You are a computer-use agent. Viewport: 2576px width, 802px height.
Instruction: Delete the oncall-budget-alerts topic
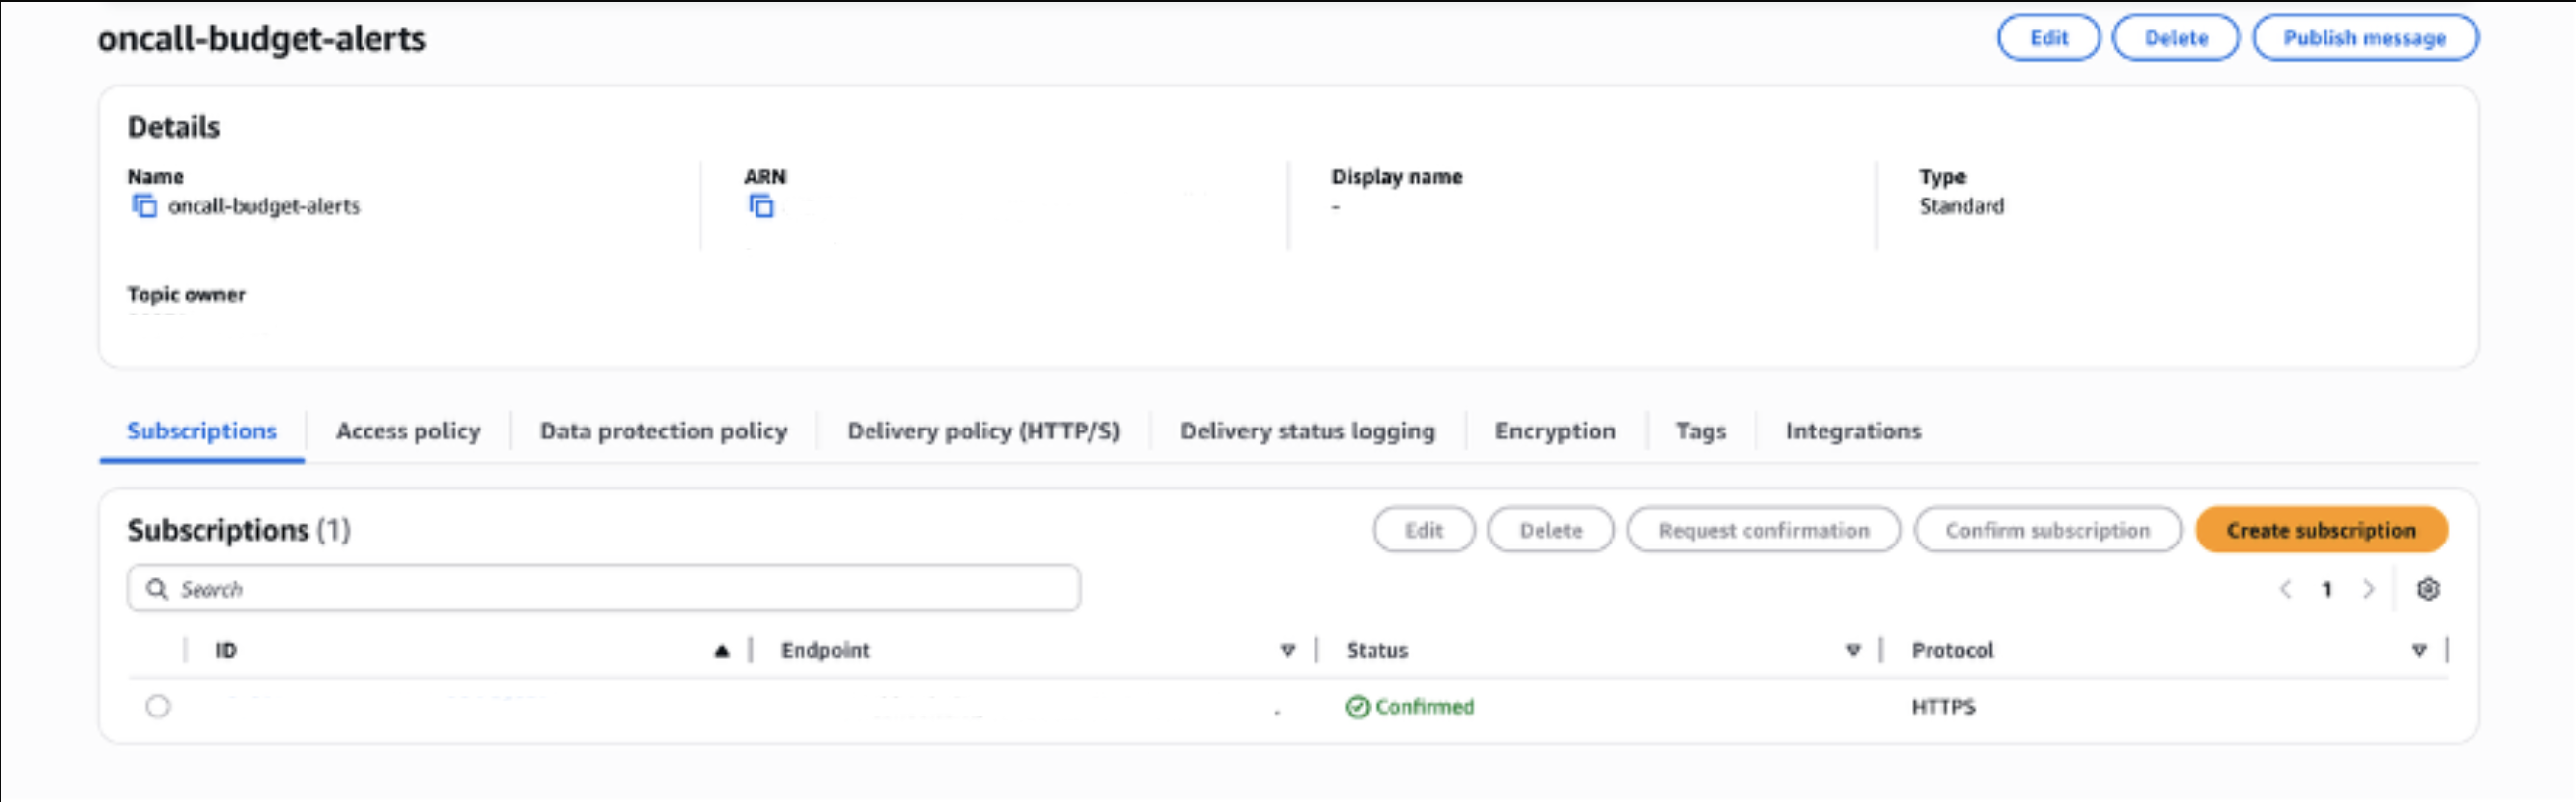click(x=2175, y=38)
